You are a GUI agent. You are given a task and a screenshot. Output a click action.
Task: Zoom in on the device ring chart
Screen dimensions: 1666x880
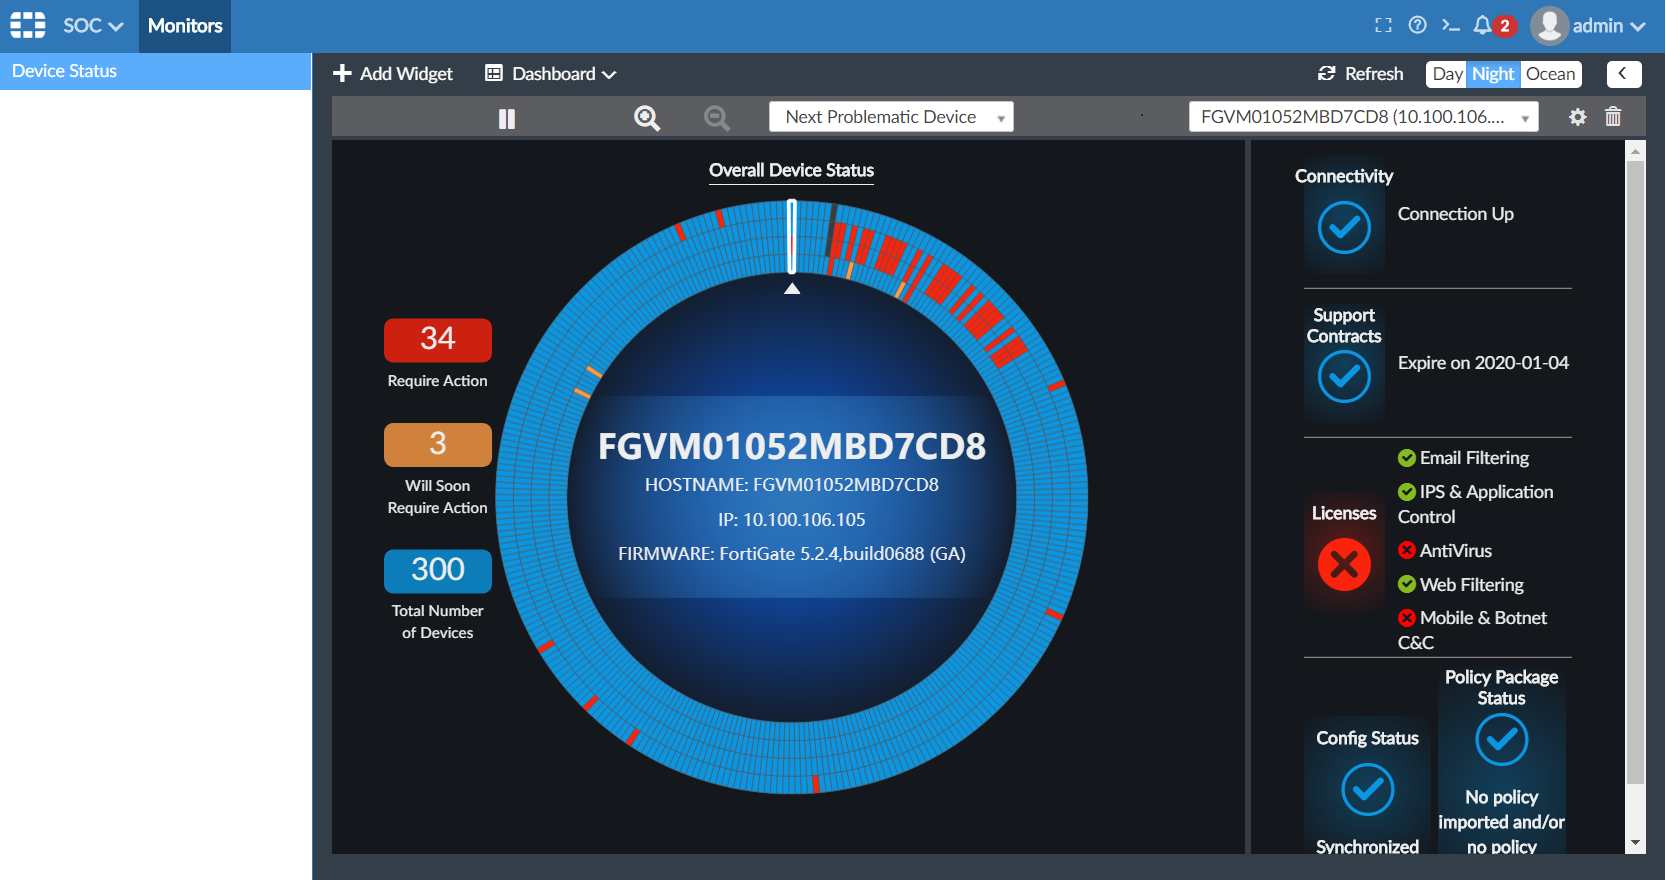tap(647, 118)
